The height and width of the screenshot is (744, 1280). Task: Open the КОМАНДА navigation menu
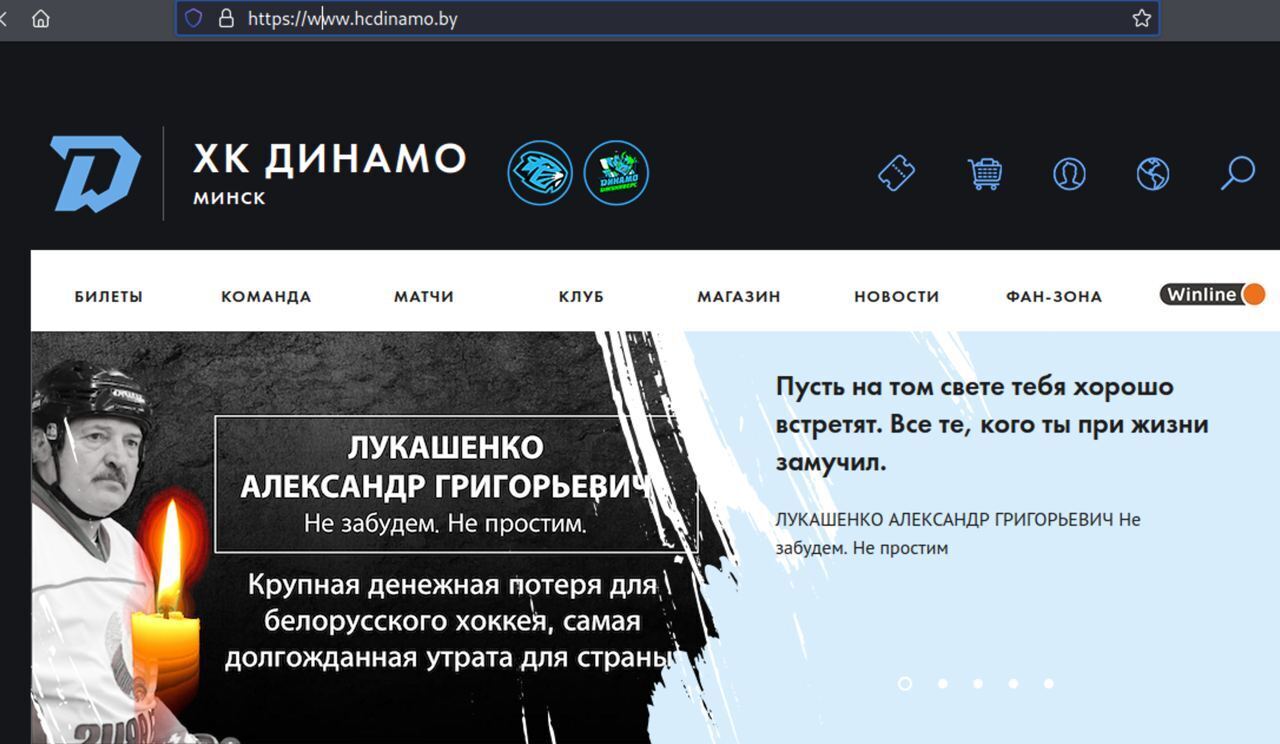point(266,296)
